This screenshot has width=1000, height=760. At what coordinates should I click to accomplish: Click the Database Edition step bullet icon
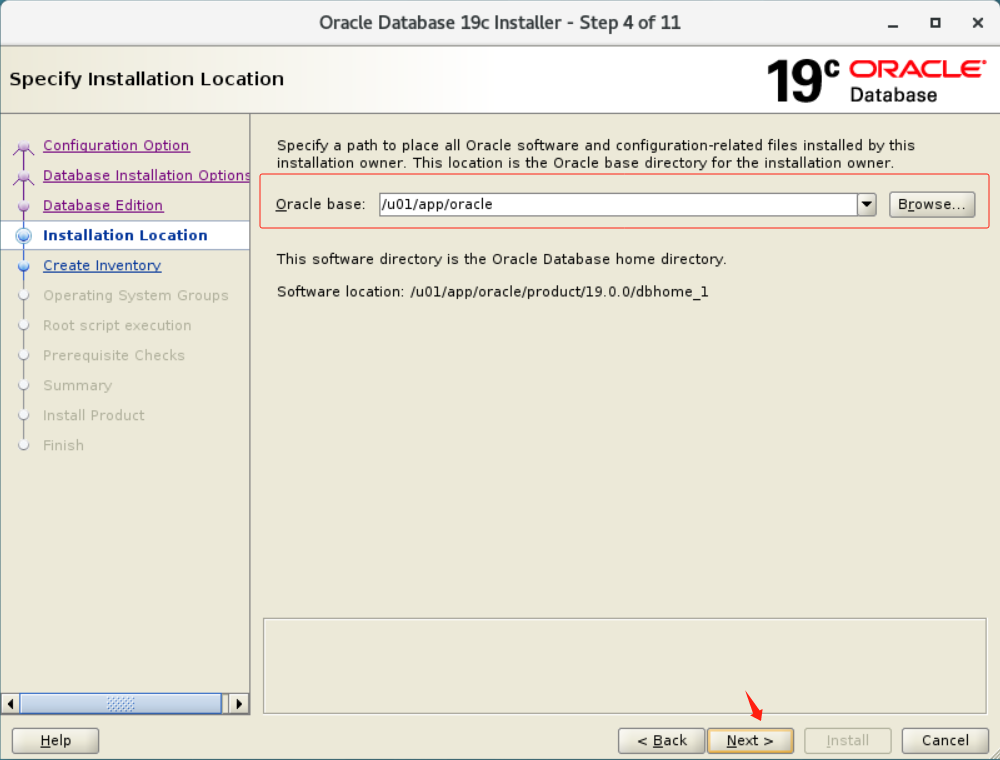tap(24, 206)
